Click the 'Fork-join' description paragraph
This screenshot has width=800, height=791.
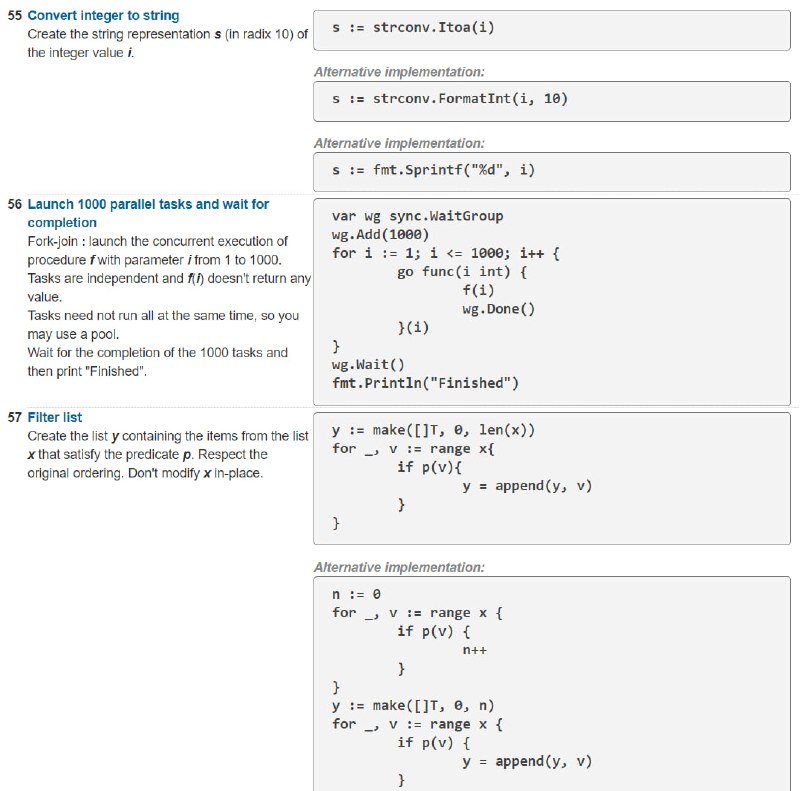169,306
